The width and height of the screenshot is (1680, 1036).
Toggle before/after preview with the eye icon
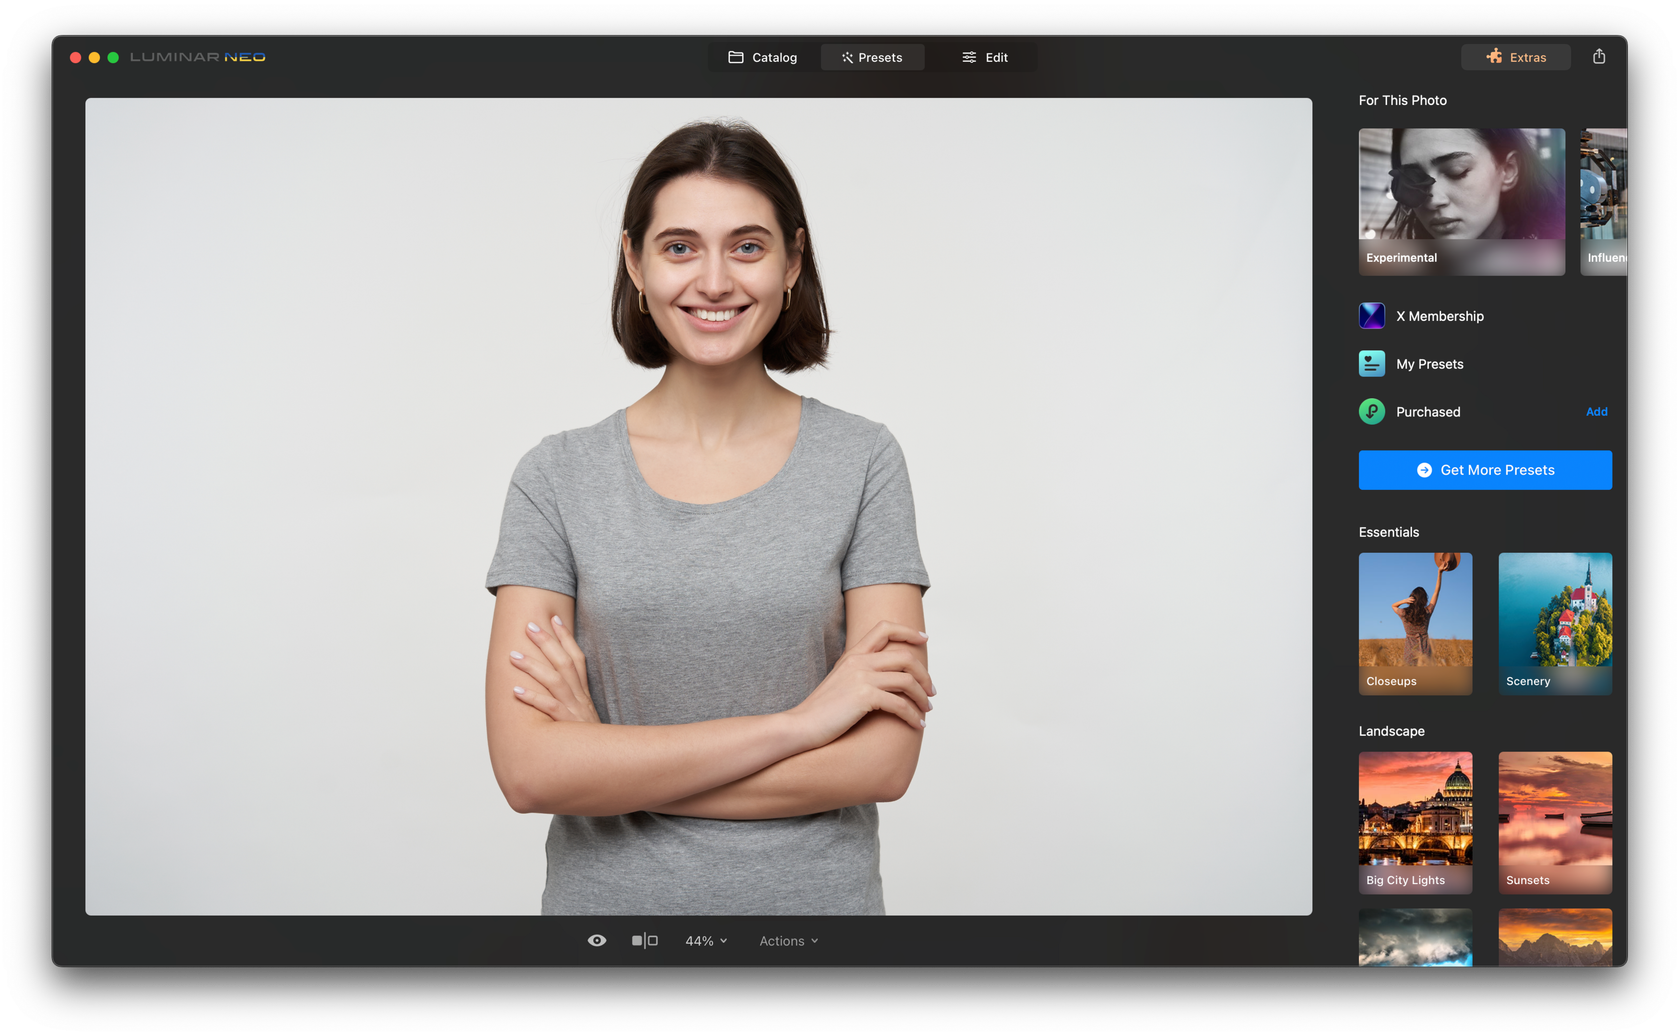[597, 940]
